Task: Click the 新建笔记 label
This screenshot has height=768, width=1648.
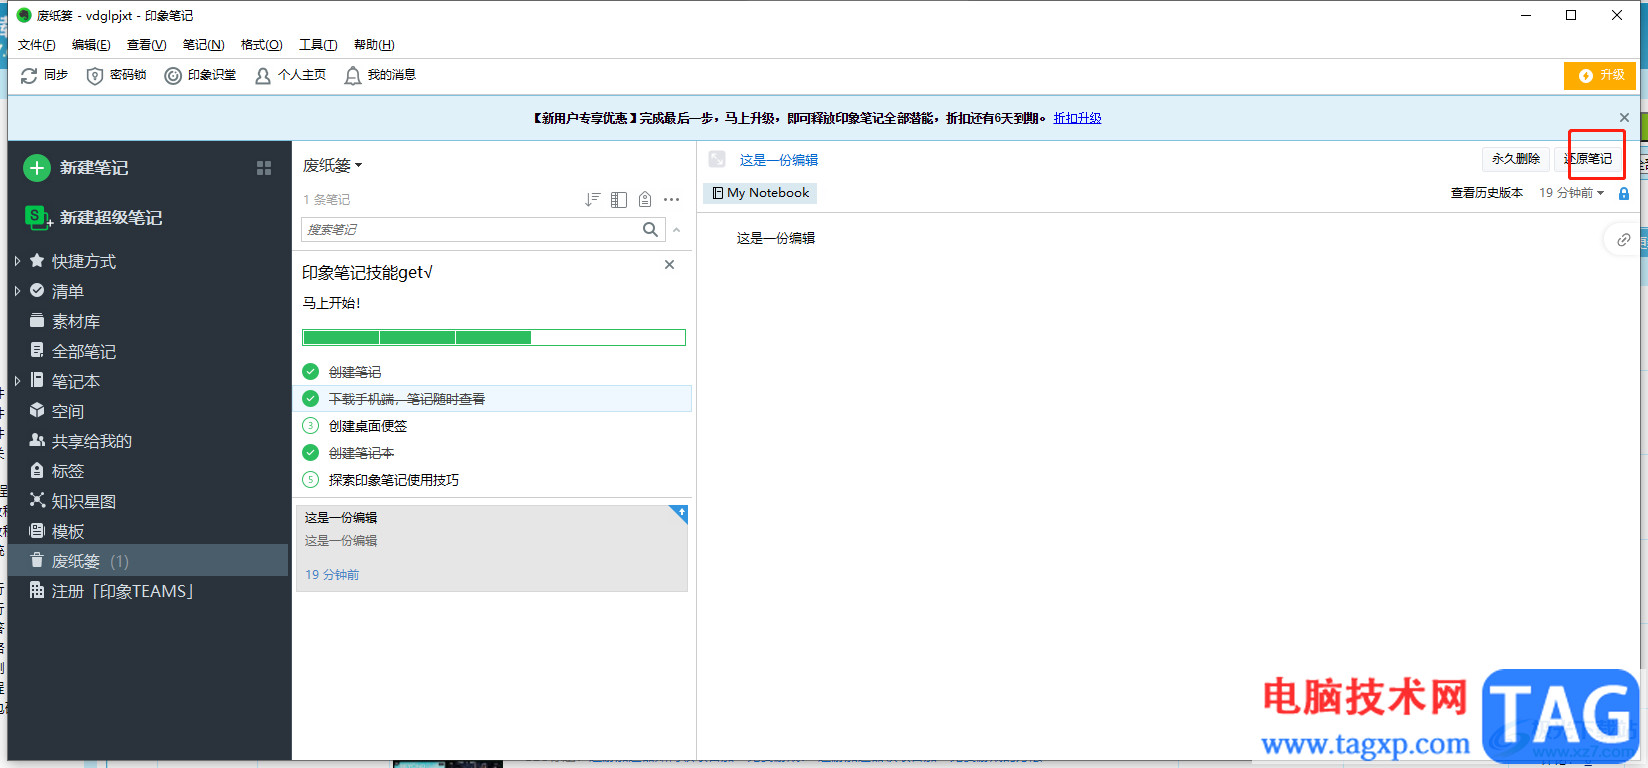Action: click(94, 168)
